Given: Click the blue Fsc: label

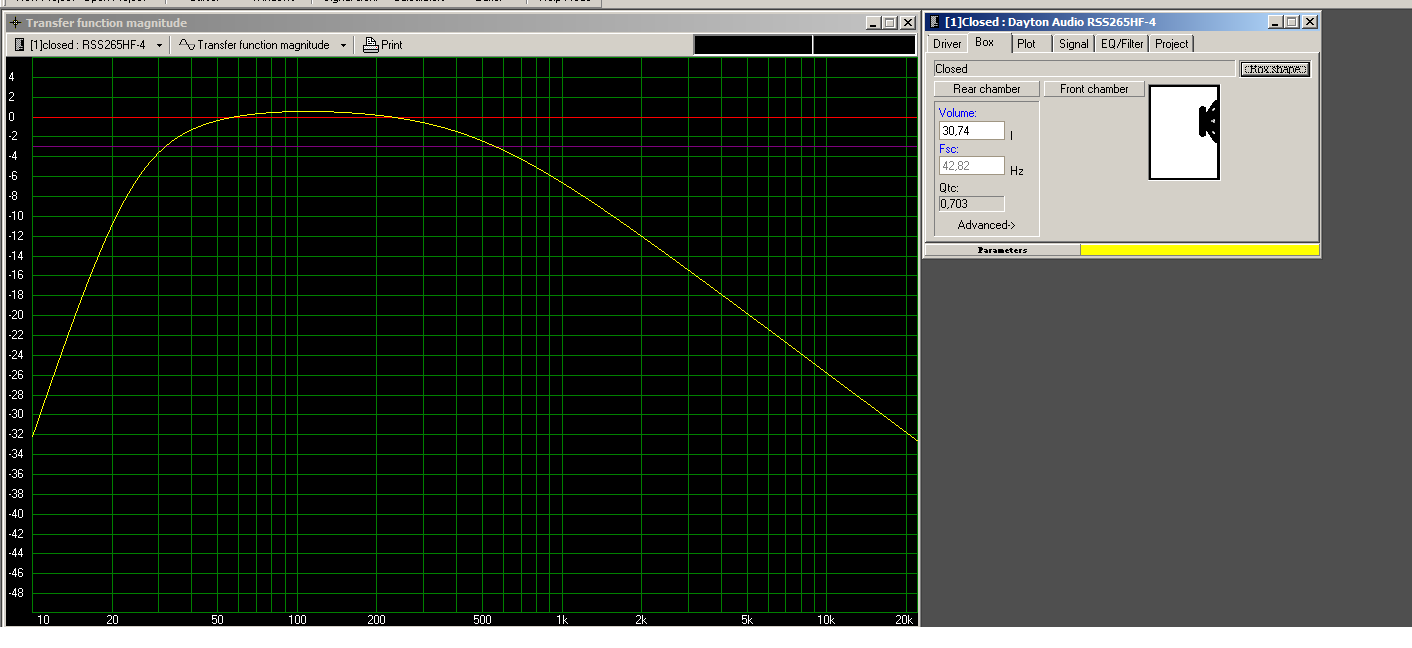Looking at the screenshot, I should 950,149.
